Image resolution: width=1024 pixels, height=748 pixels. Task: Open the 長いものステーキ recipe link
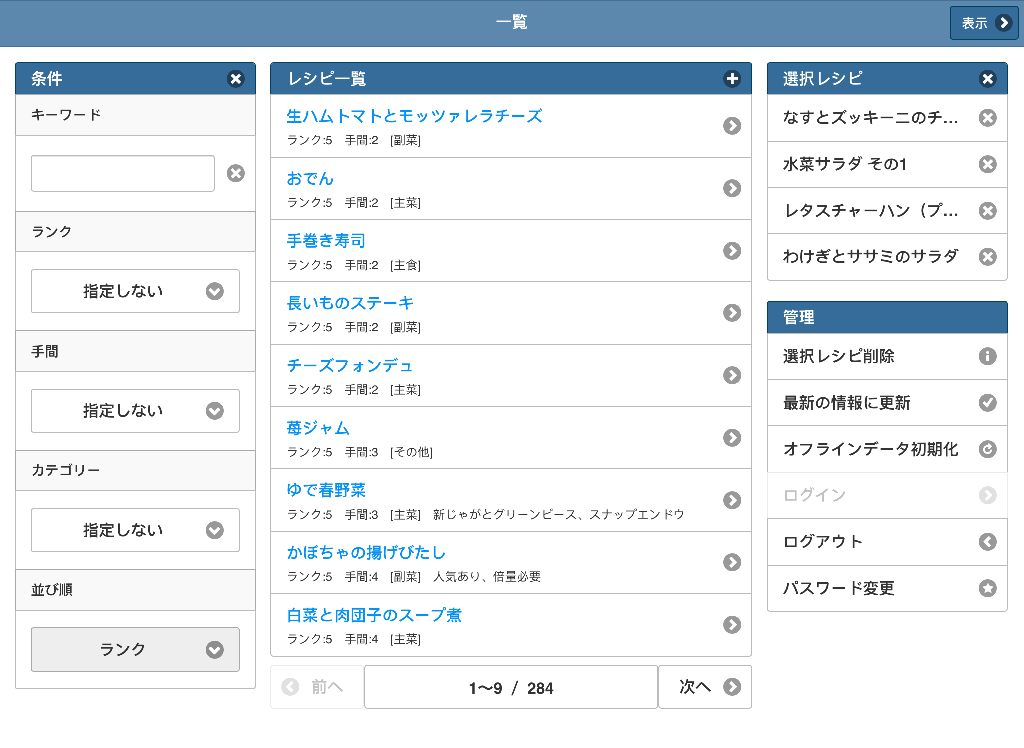(350, 303)
